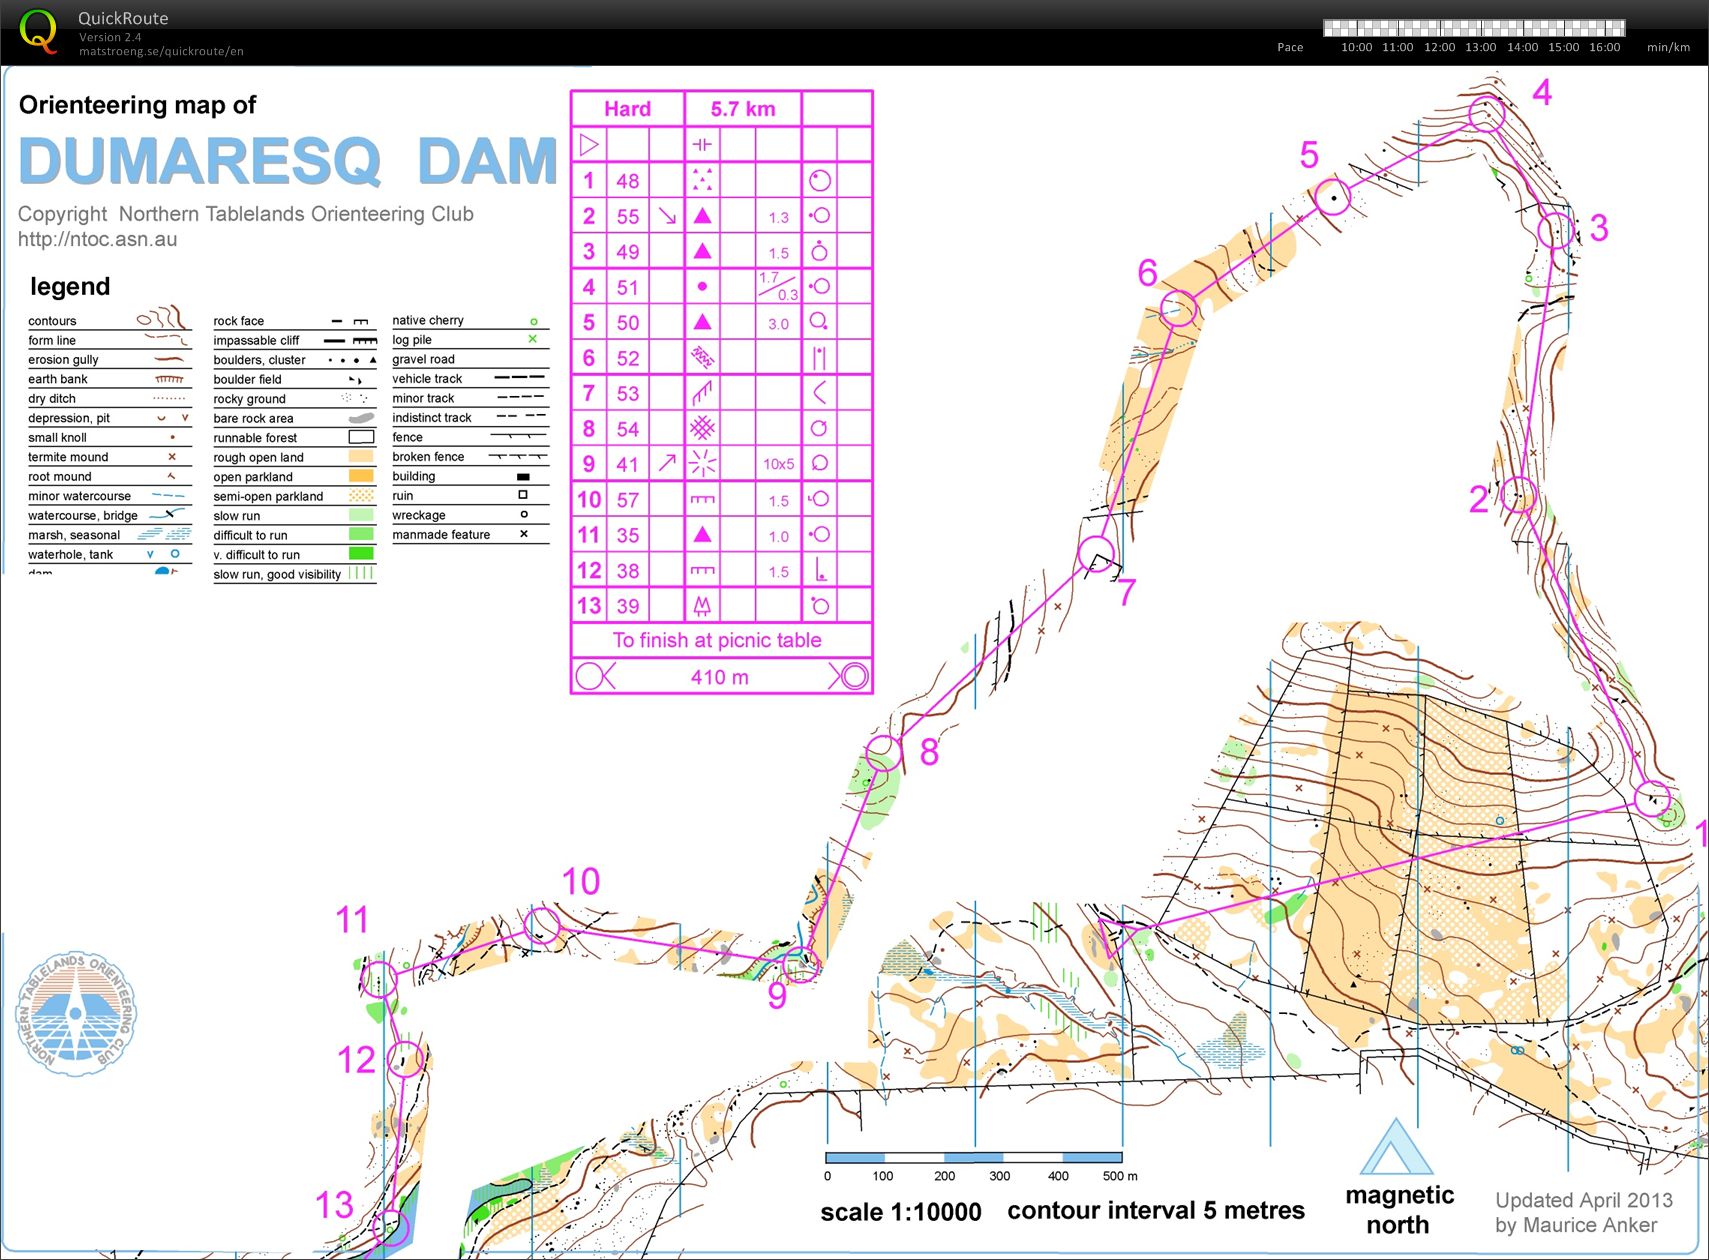Select the finish symbol beside 410 m
Viewport: 1709px width, 1260px height.
pos(851,676)
